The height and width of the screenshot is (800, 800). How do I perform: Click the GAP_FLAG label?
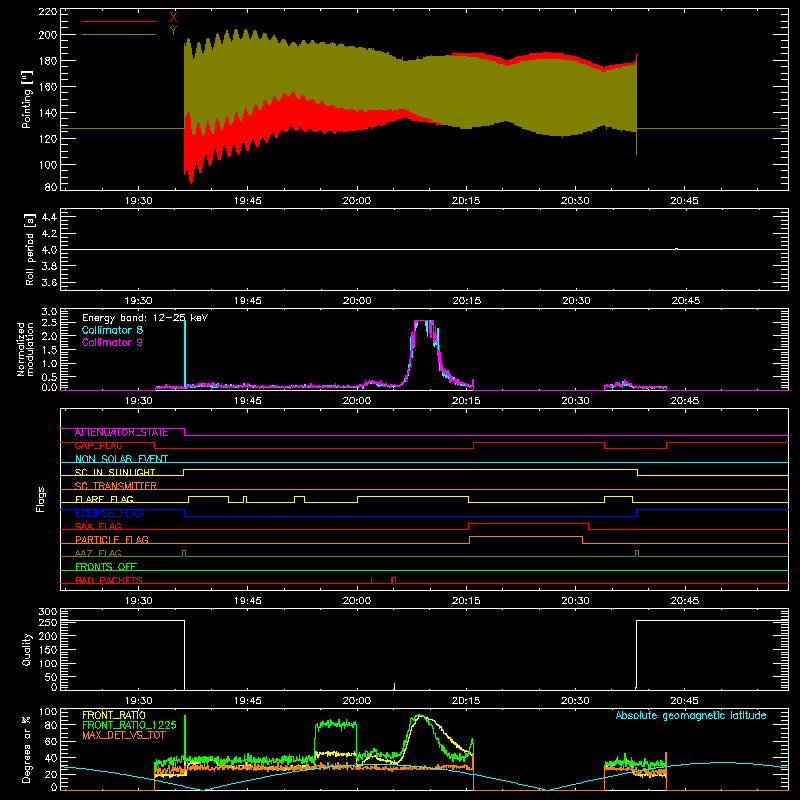pyautogui.click(x=98, y=446)
